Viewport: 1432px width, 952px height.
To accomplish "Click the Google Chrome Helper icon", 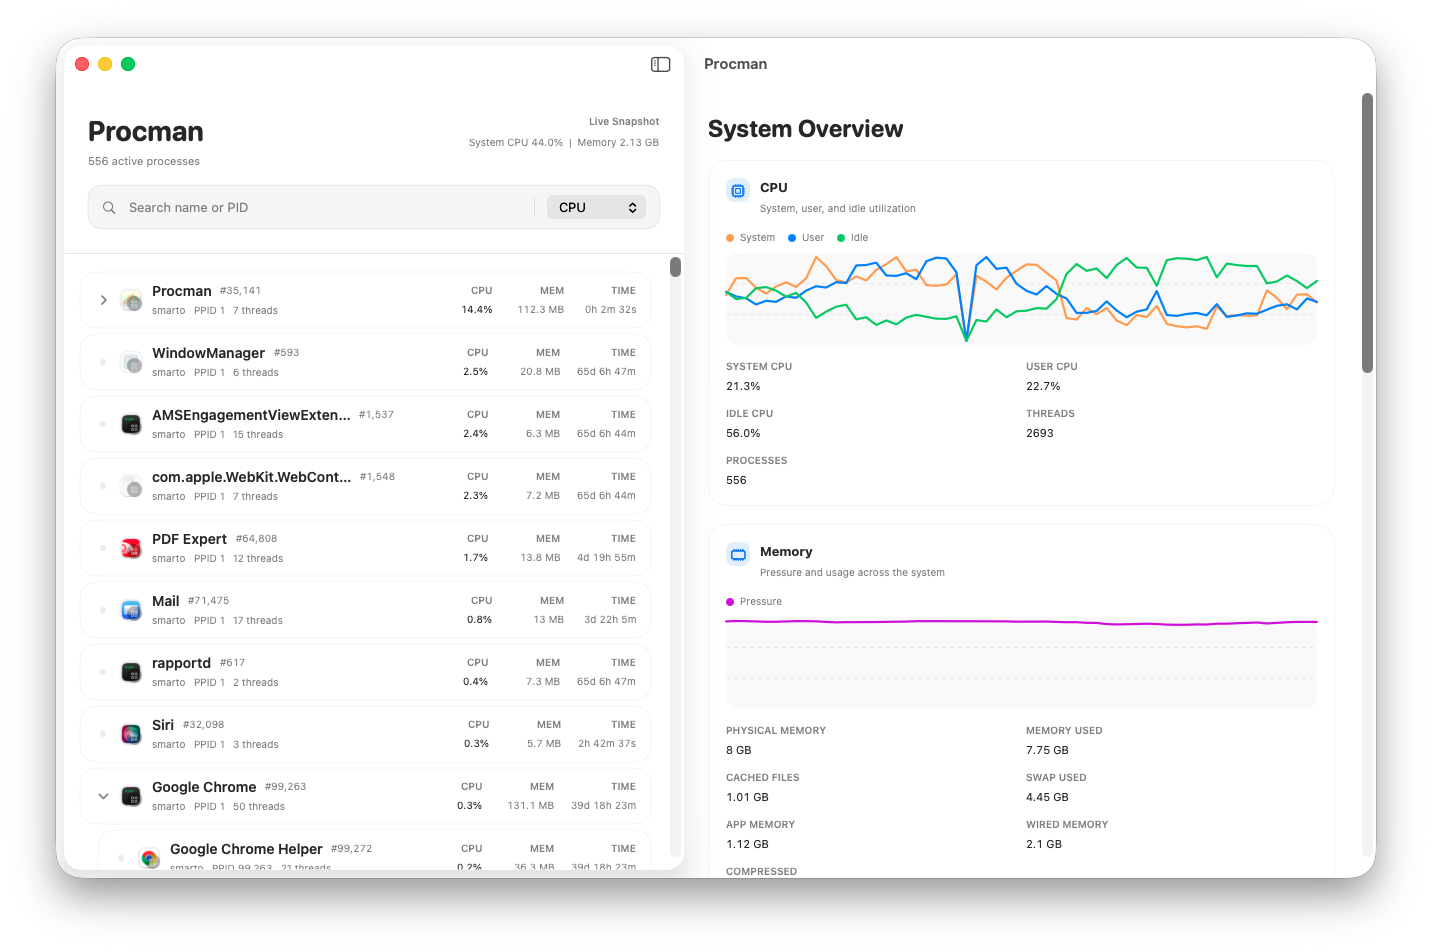I will tap(149, 858).
